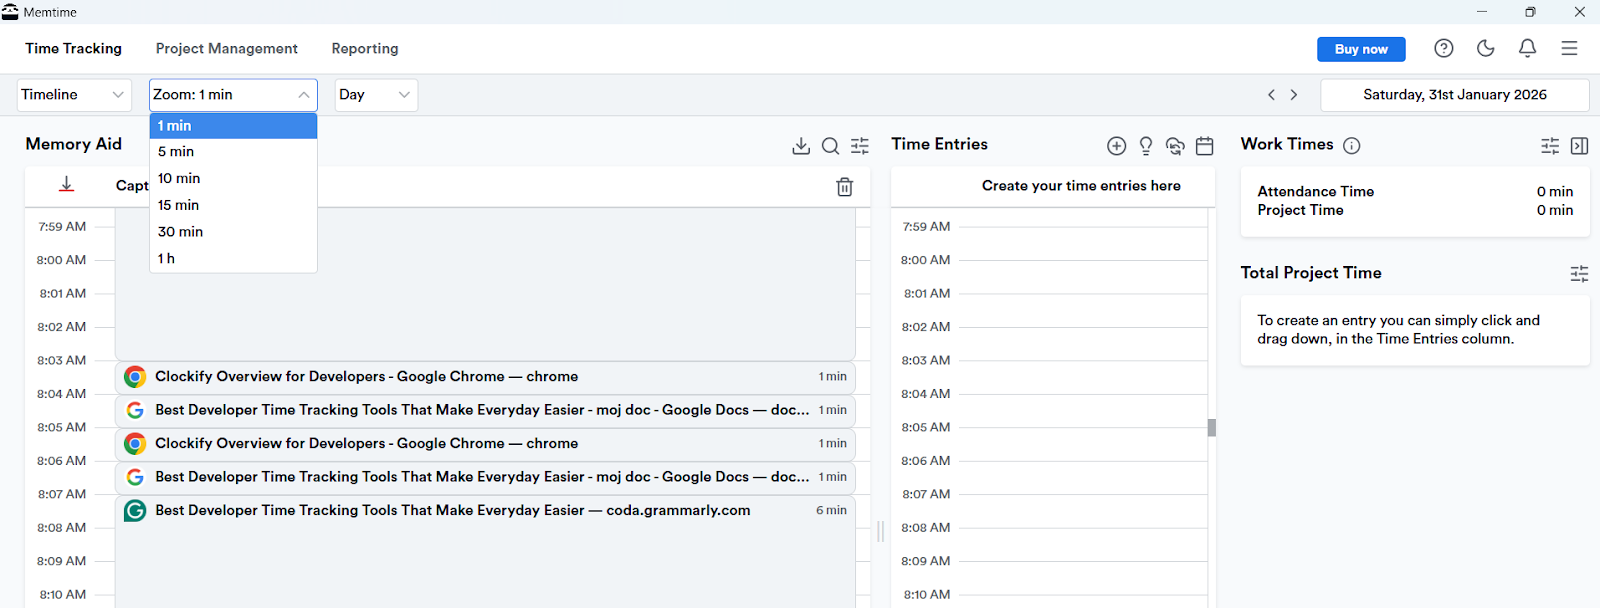Click the red download arrow icon
This screenshot has height=608, width=1600.
tap(66, 185)
